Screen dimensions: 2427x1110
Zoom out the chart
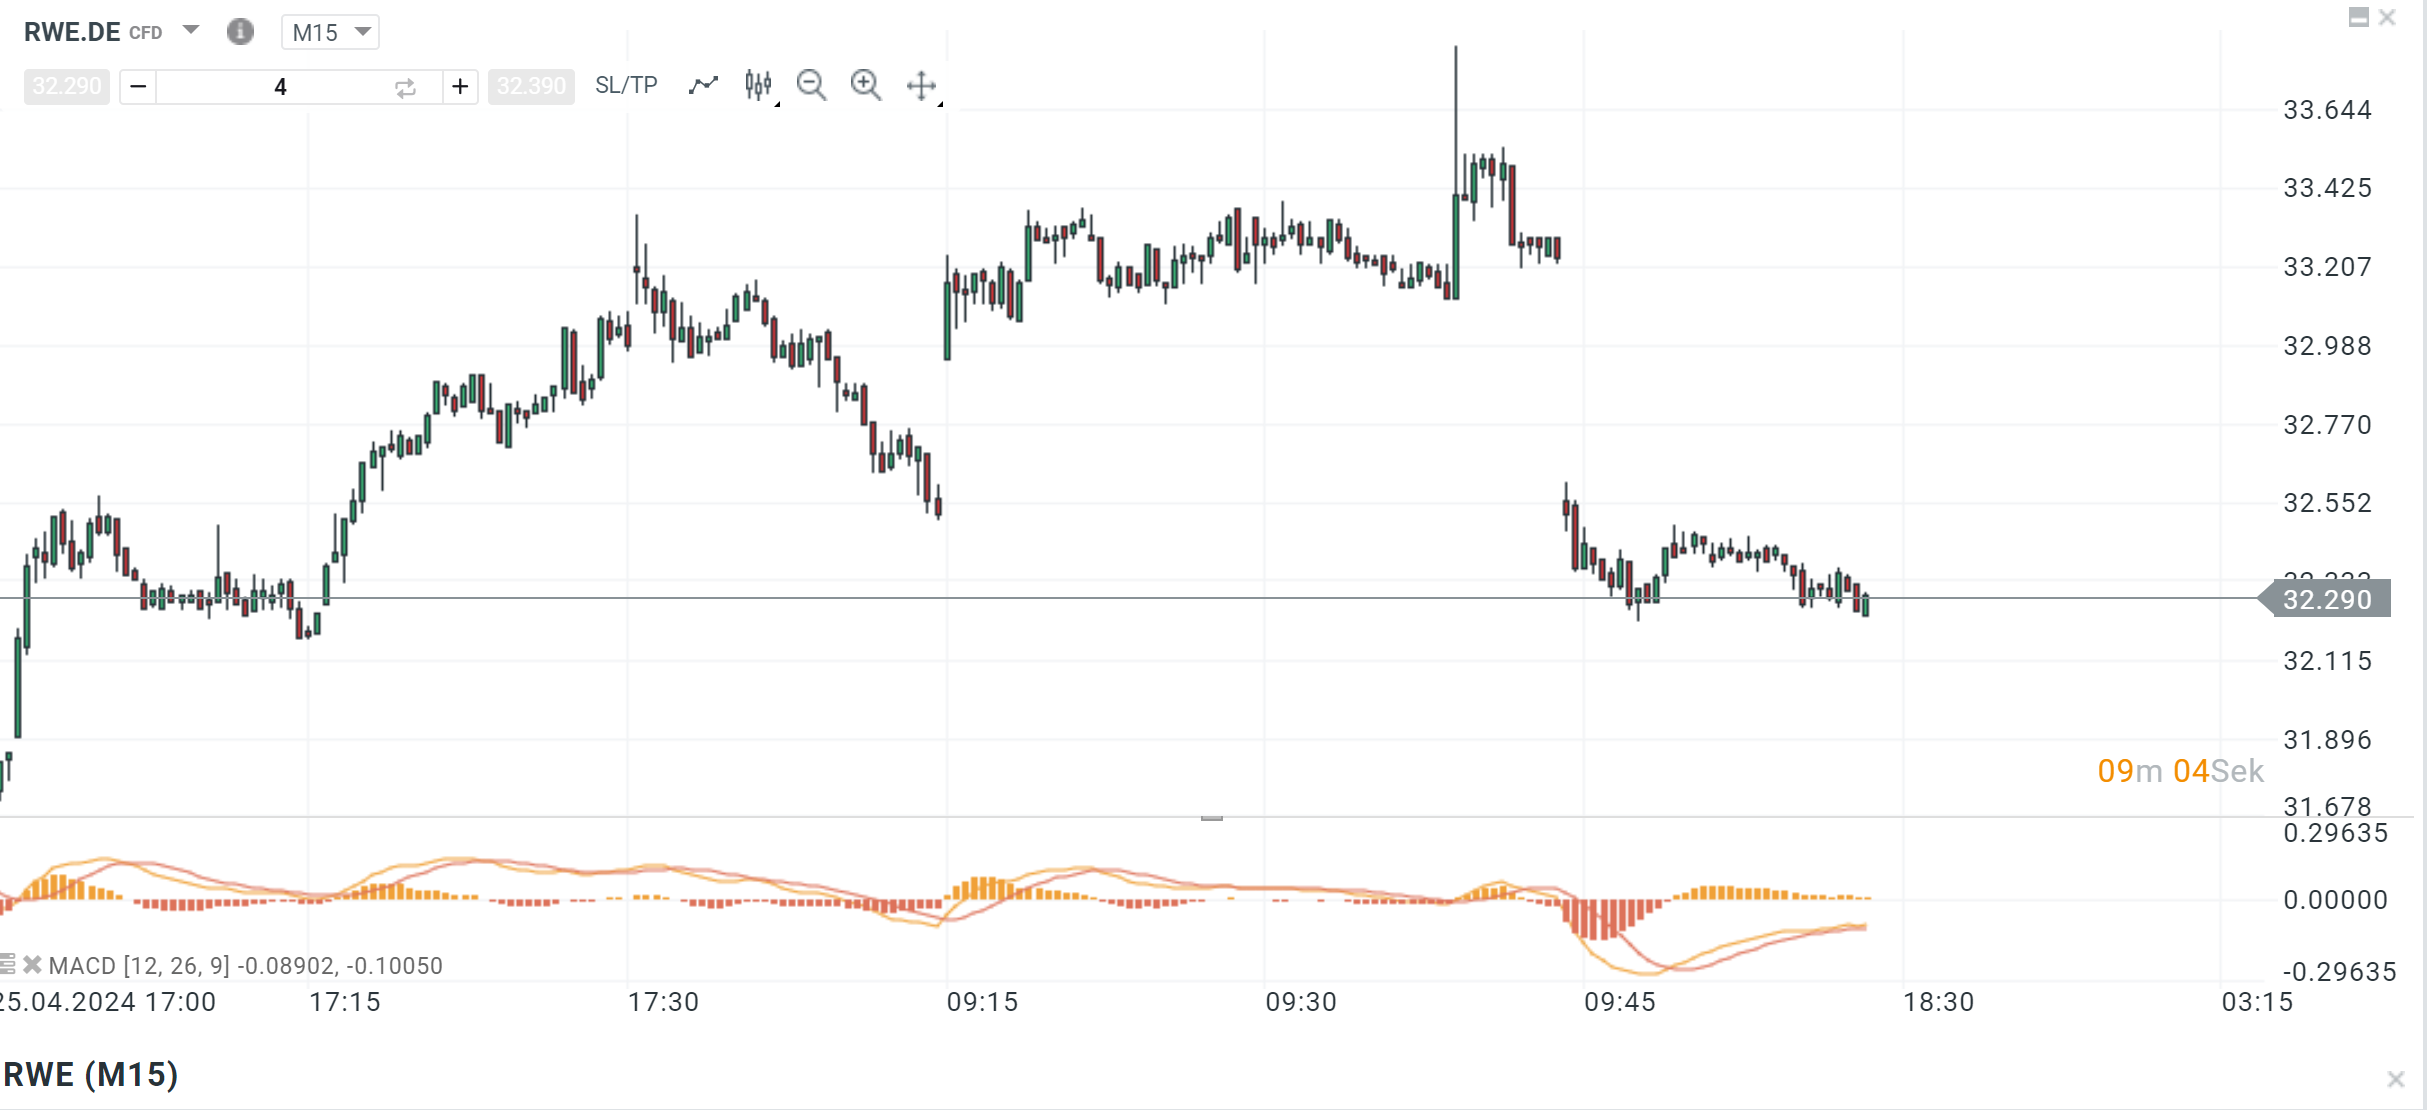811,86
